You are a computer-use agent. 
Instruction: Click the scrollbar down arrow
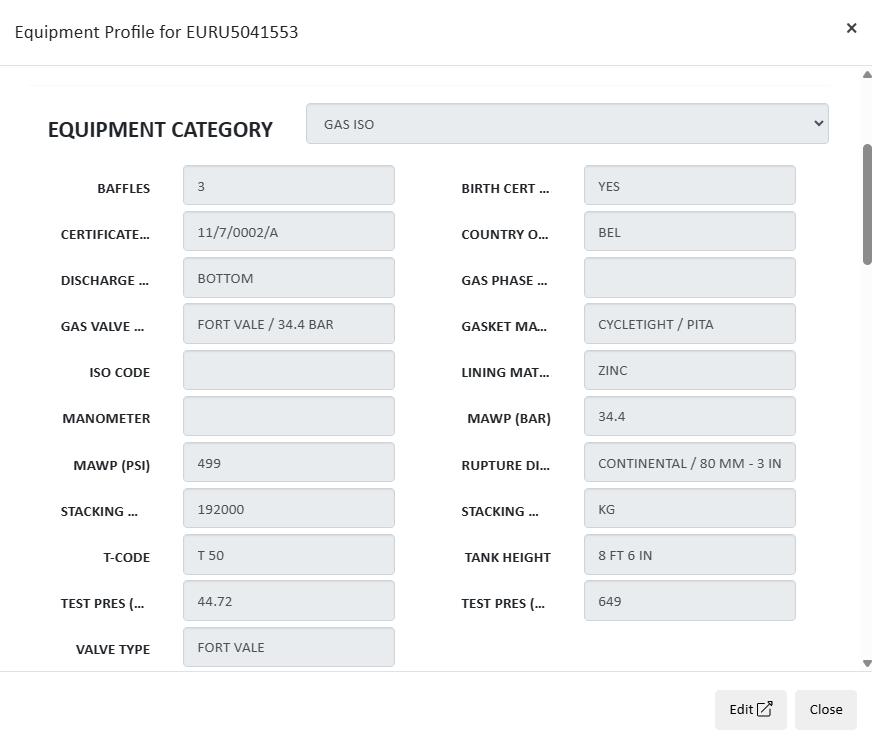[866, 662]
